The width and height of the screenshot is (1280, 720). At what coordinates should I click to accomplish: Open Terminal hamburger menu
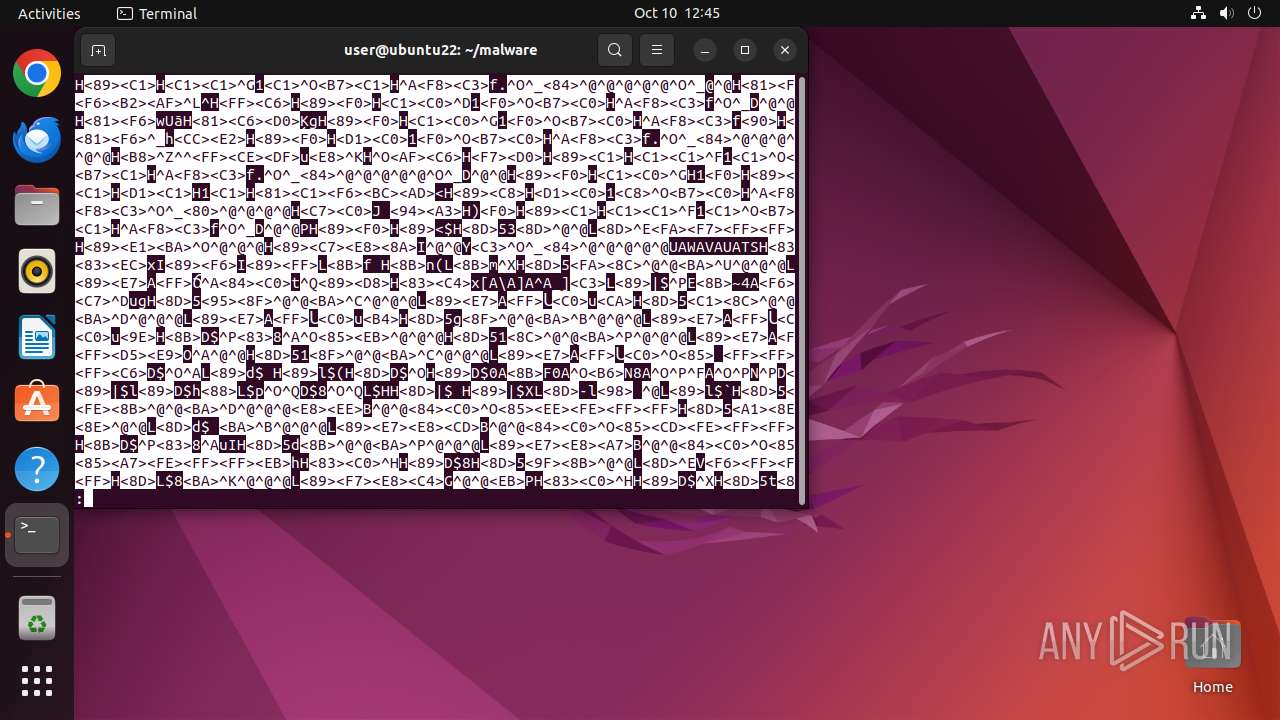[x=657, y=50]
